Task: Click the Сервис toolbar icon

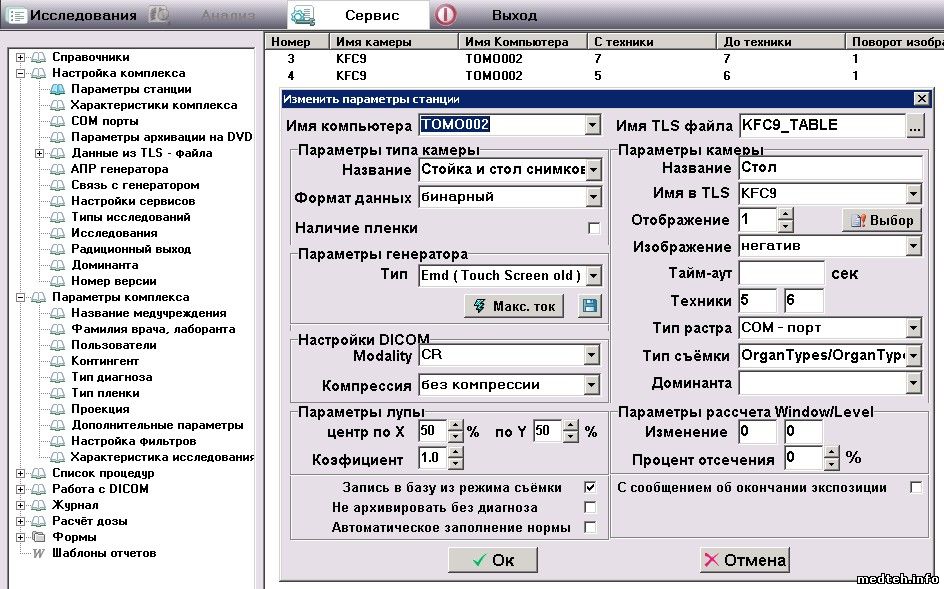Action: [302, 15]
